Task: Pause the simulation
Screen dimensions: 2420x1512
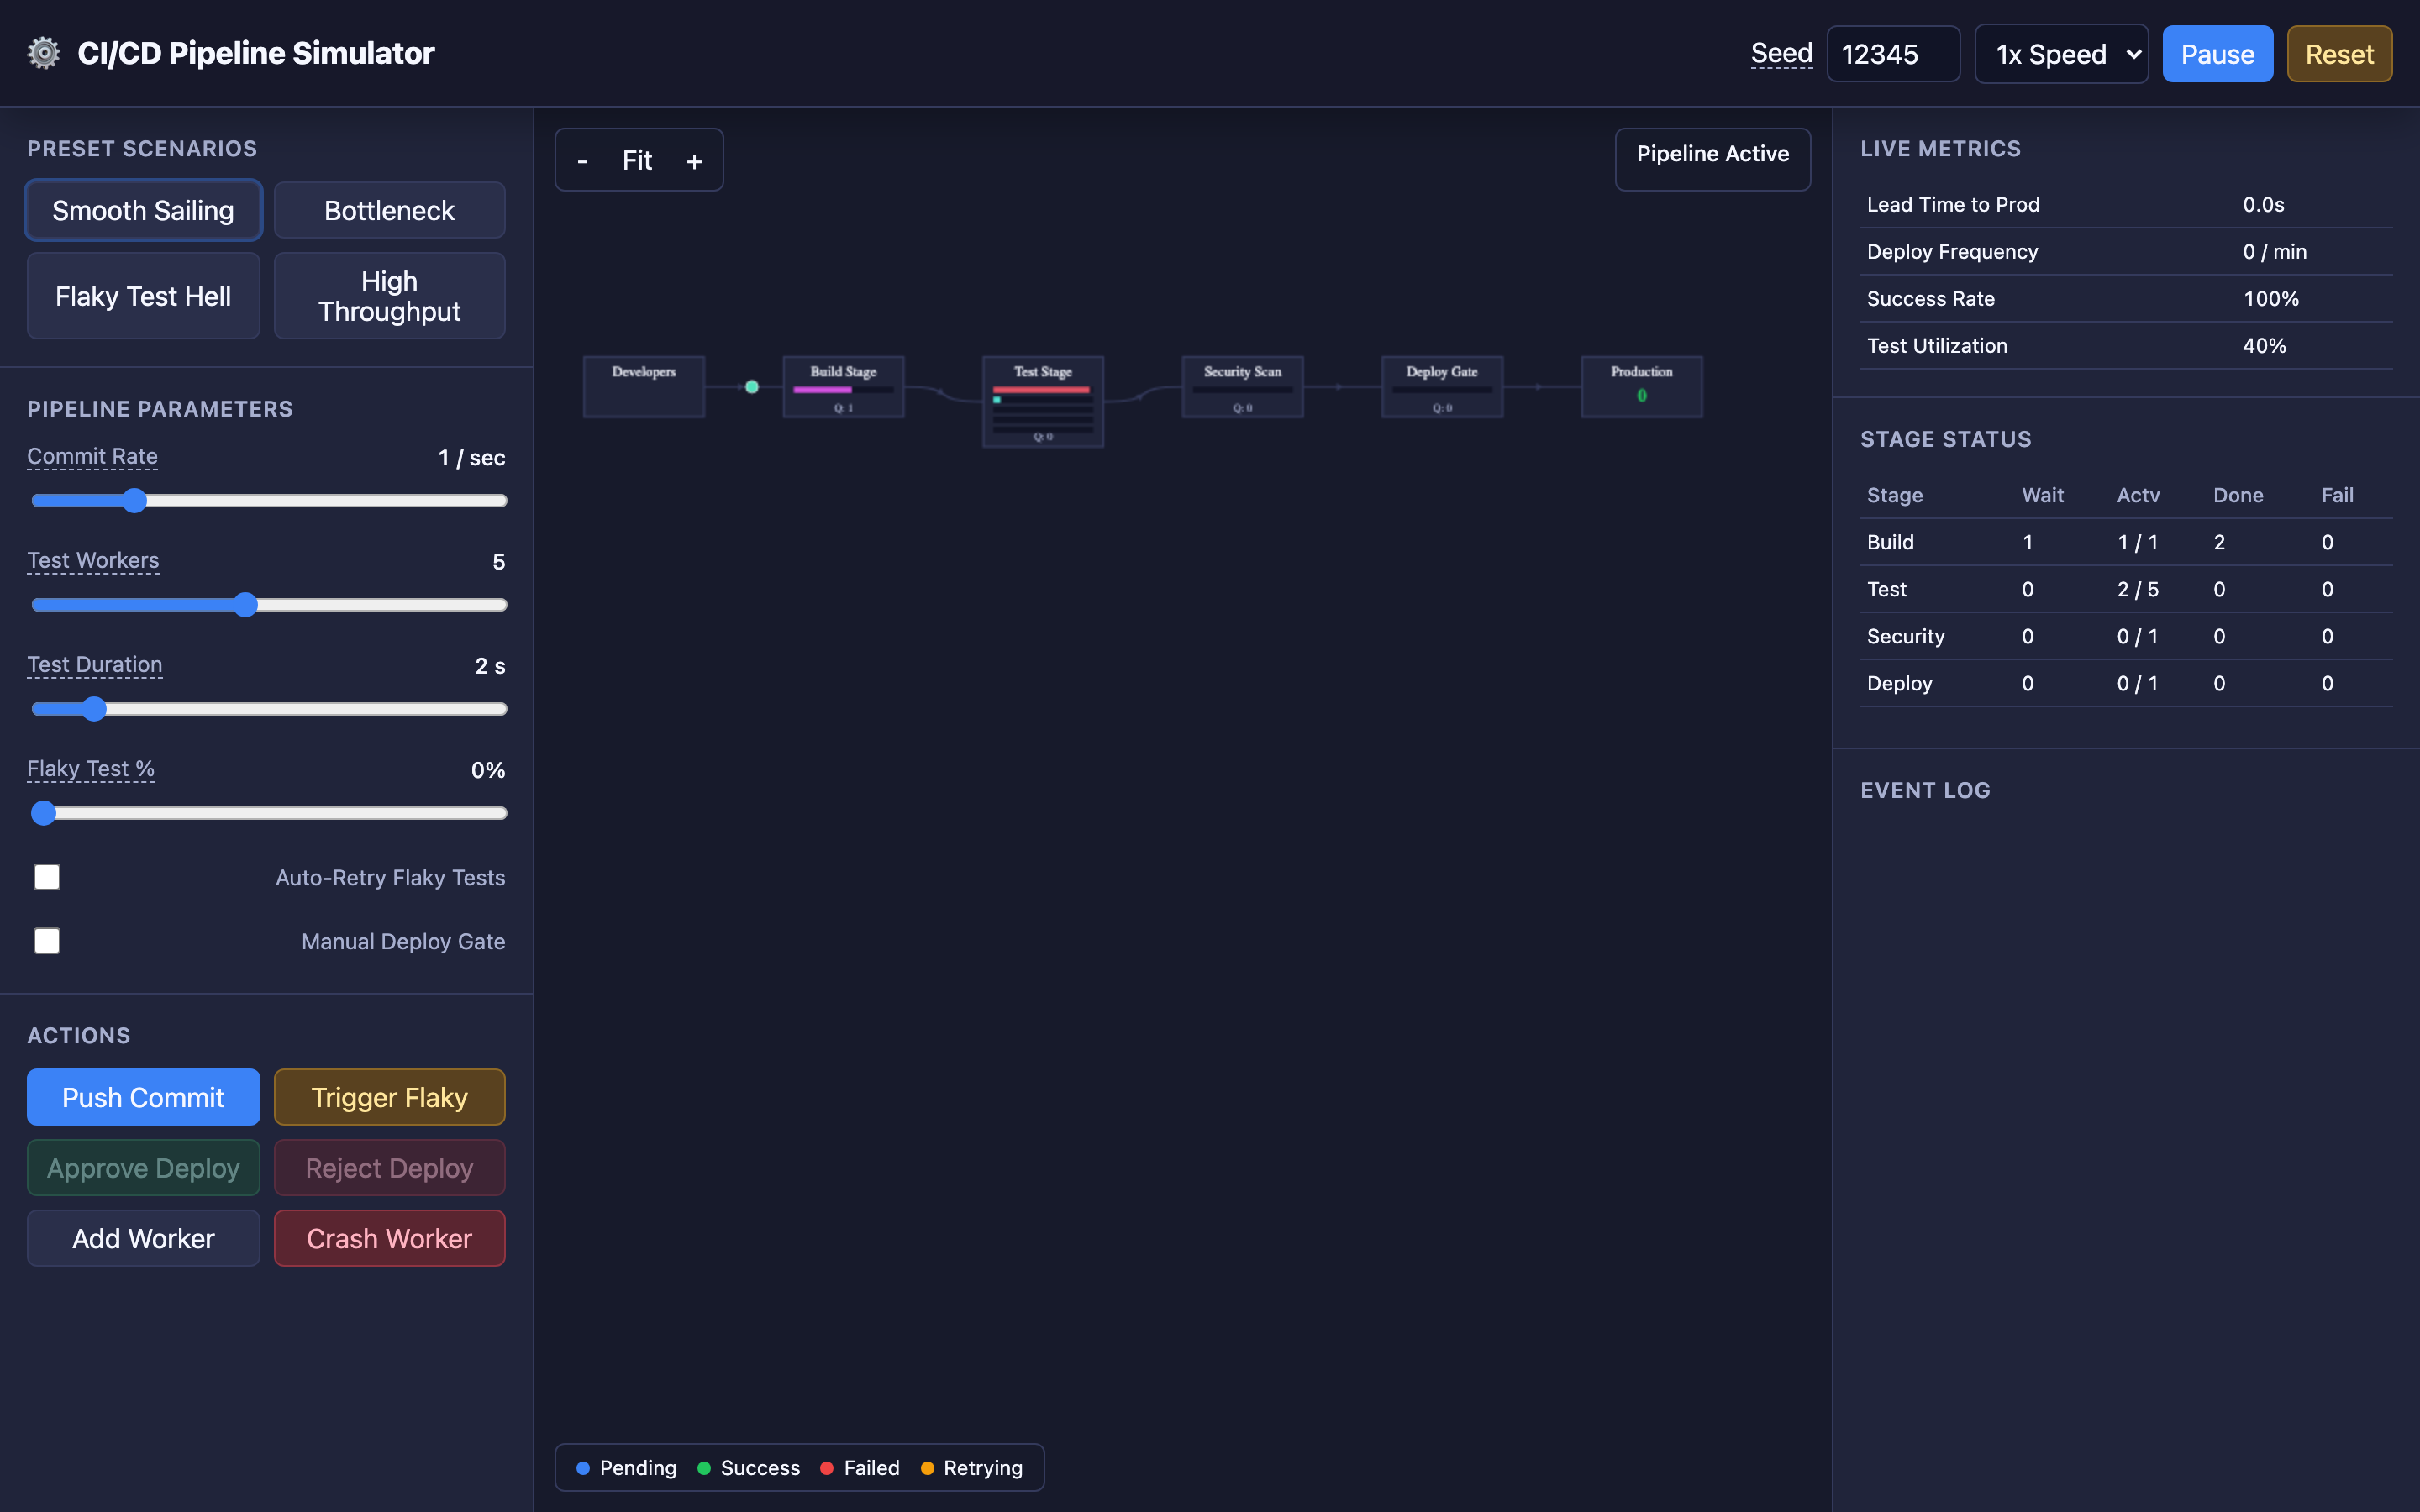Action: tap(2217, 54)
